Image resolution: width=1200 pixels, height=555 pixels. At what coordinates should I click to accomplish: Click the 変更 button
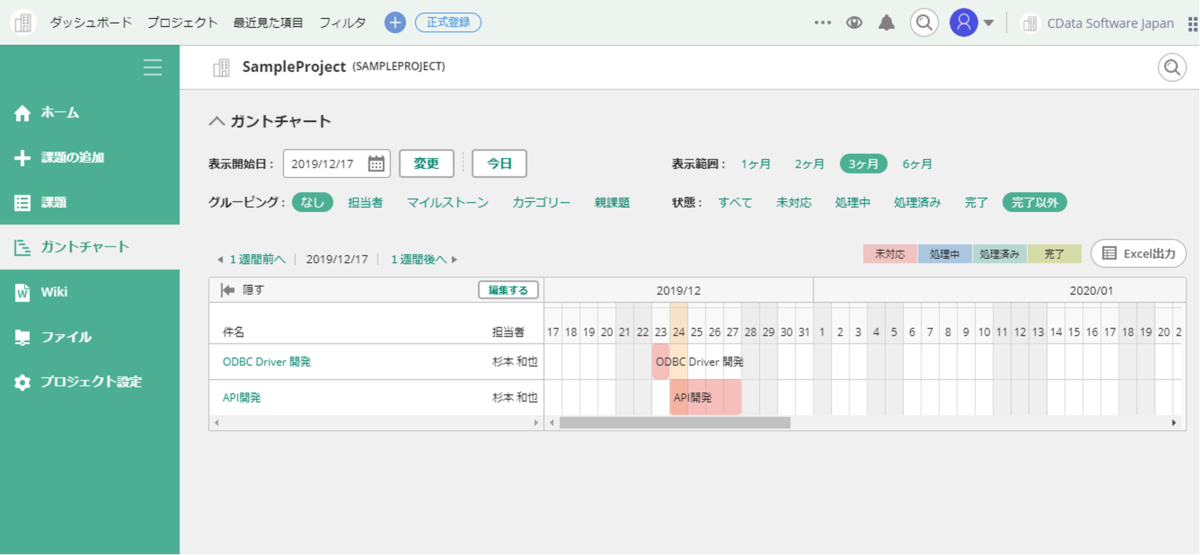pyautogui.click(x=427, y=163)
